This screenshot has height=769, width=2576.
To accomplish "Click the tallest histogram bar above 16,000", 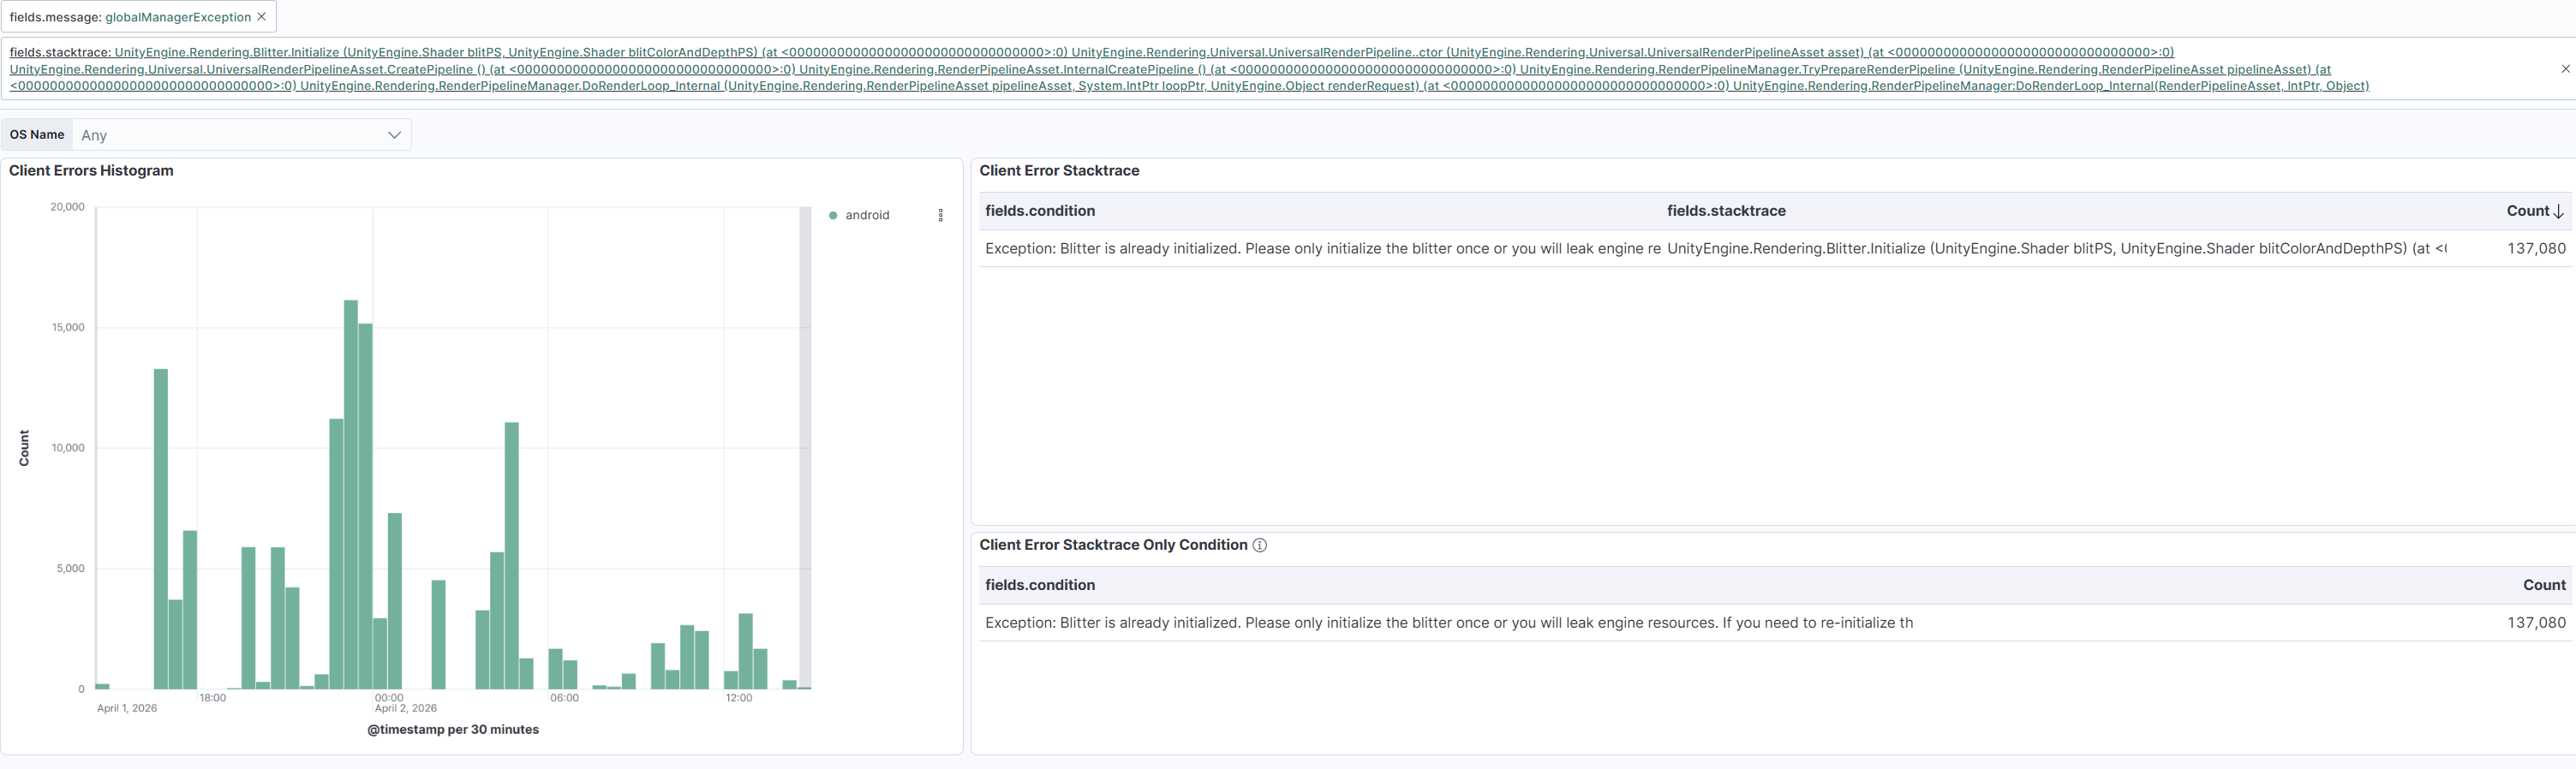I will coord(351,494).
